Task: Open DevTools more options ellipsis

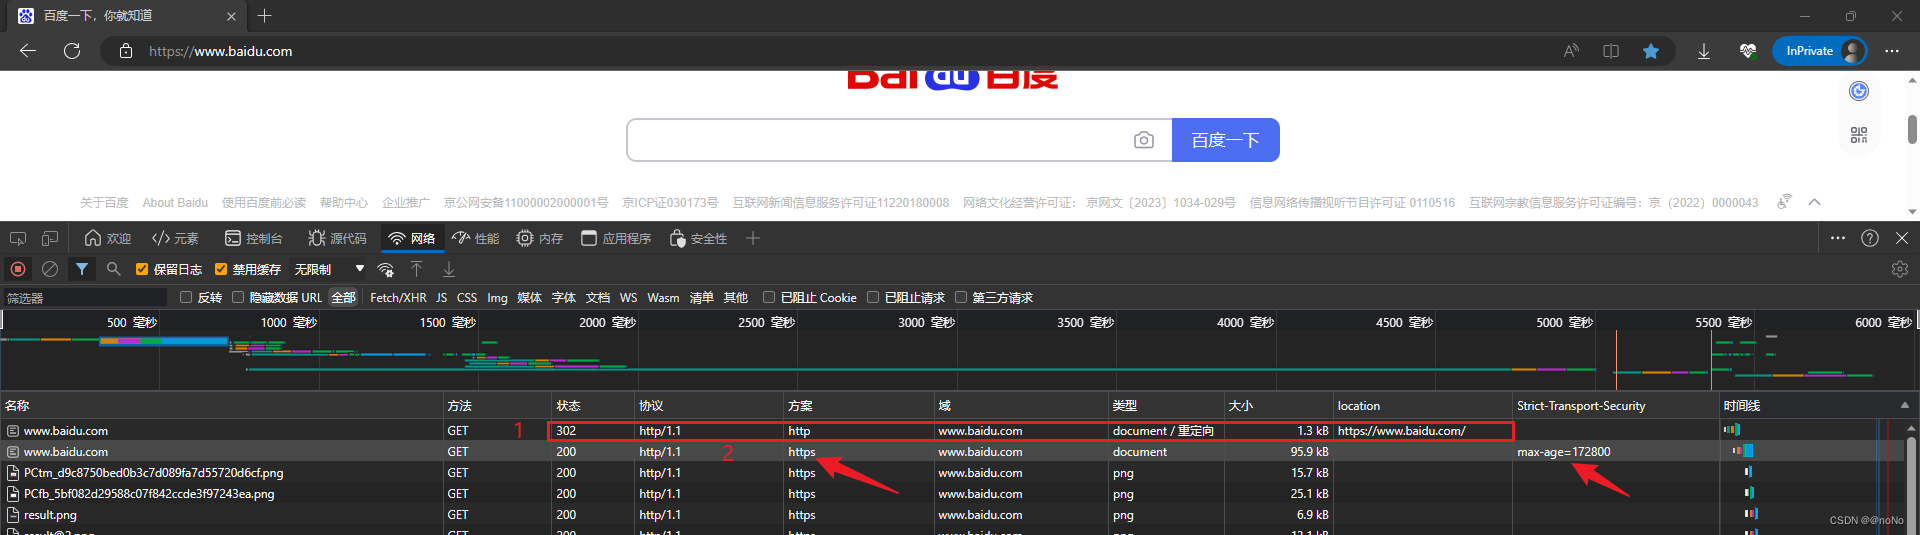Action: coord(1838,238)
